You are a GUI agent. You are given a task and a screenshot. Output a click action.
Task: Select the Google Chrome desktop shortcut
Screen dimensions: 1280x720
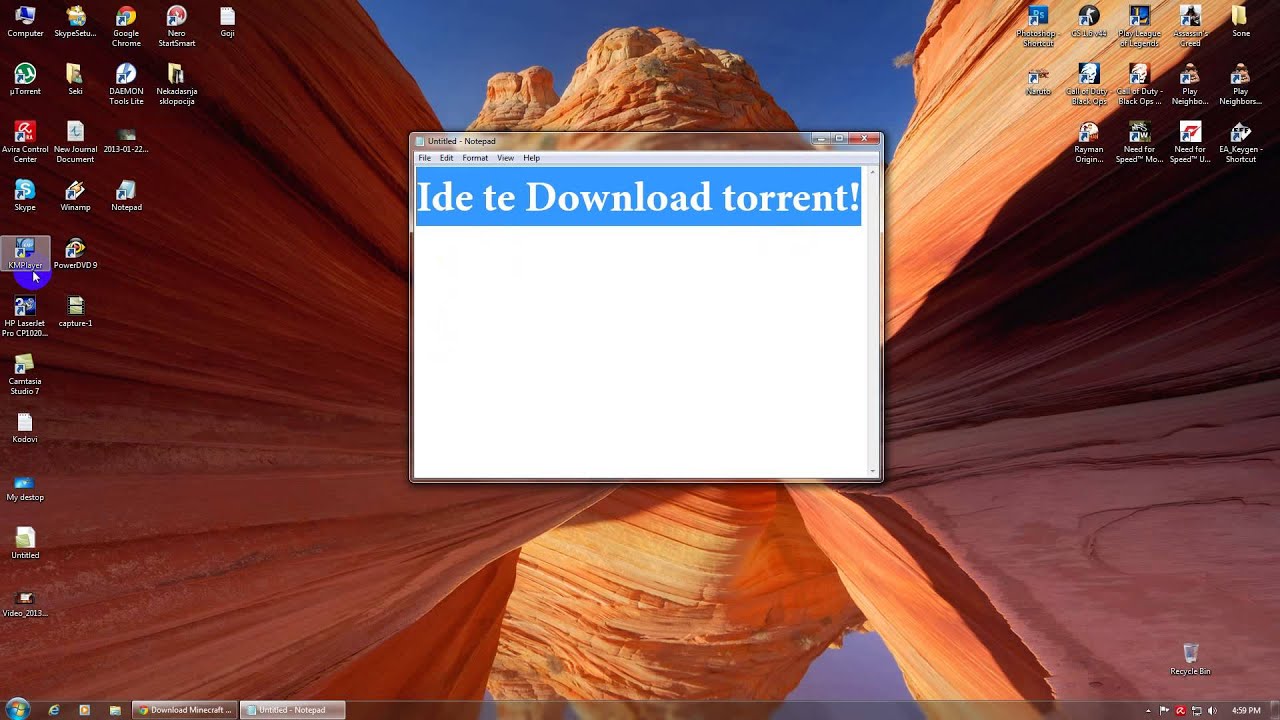[126, 27]
